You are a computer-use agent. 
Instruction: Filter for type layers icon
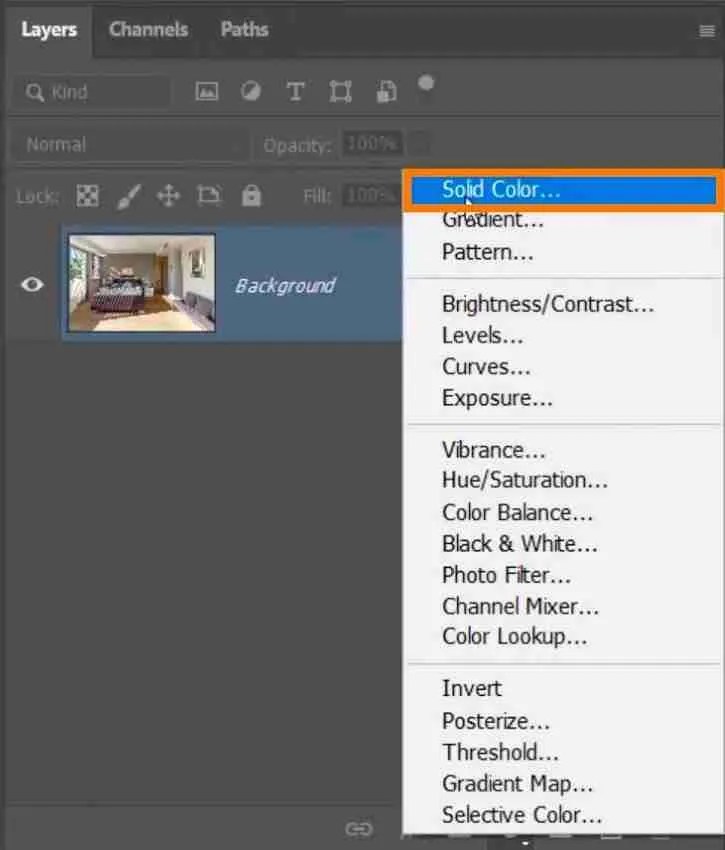click(295, 92)
